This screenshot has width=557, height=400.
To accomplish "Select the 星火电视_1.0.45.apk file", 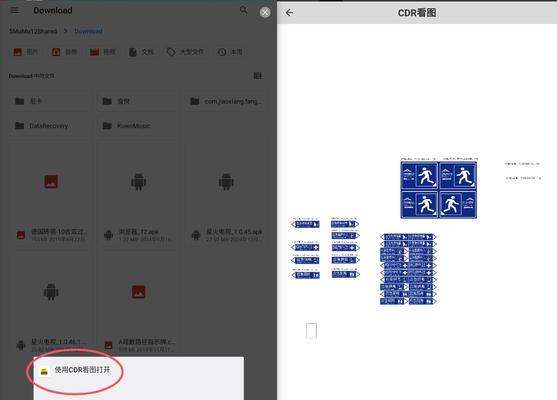I will 226,194.
